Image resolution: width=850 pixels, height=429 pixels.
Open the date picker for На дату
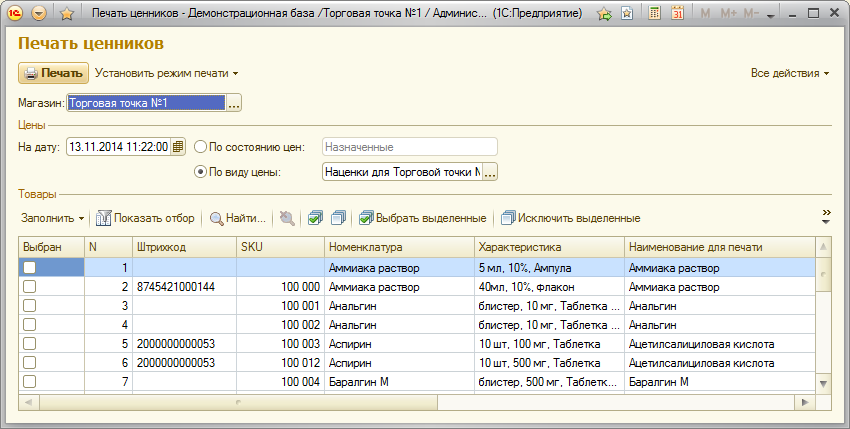click(179, 147)
